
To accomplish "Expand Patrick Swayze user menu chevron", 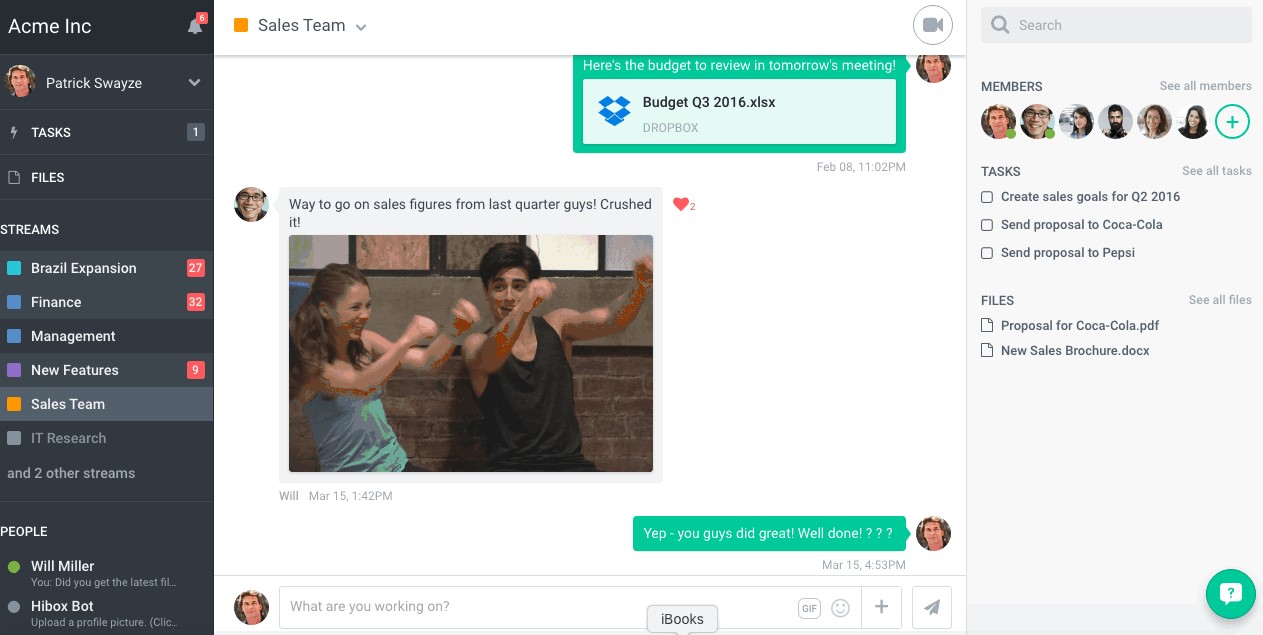I will pos(195,83).
